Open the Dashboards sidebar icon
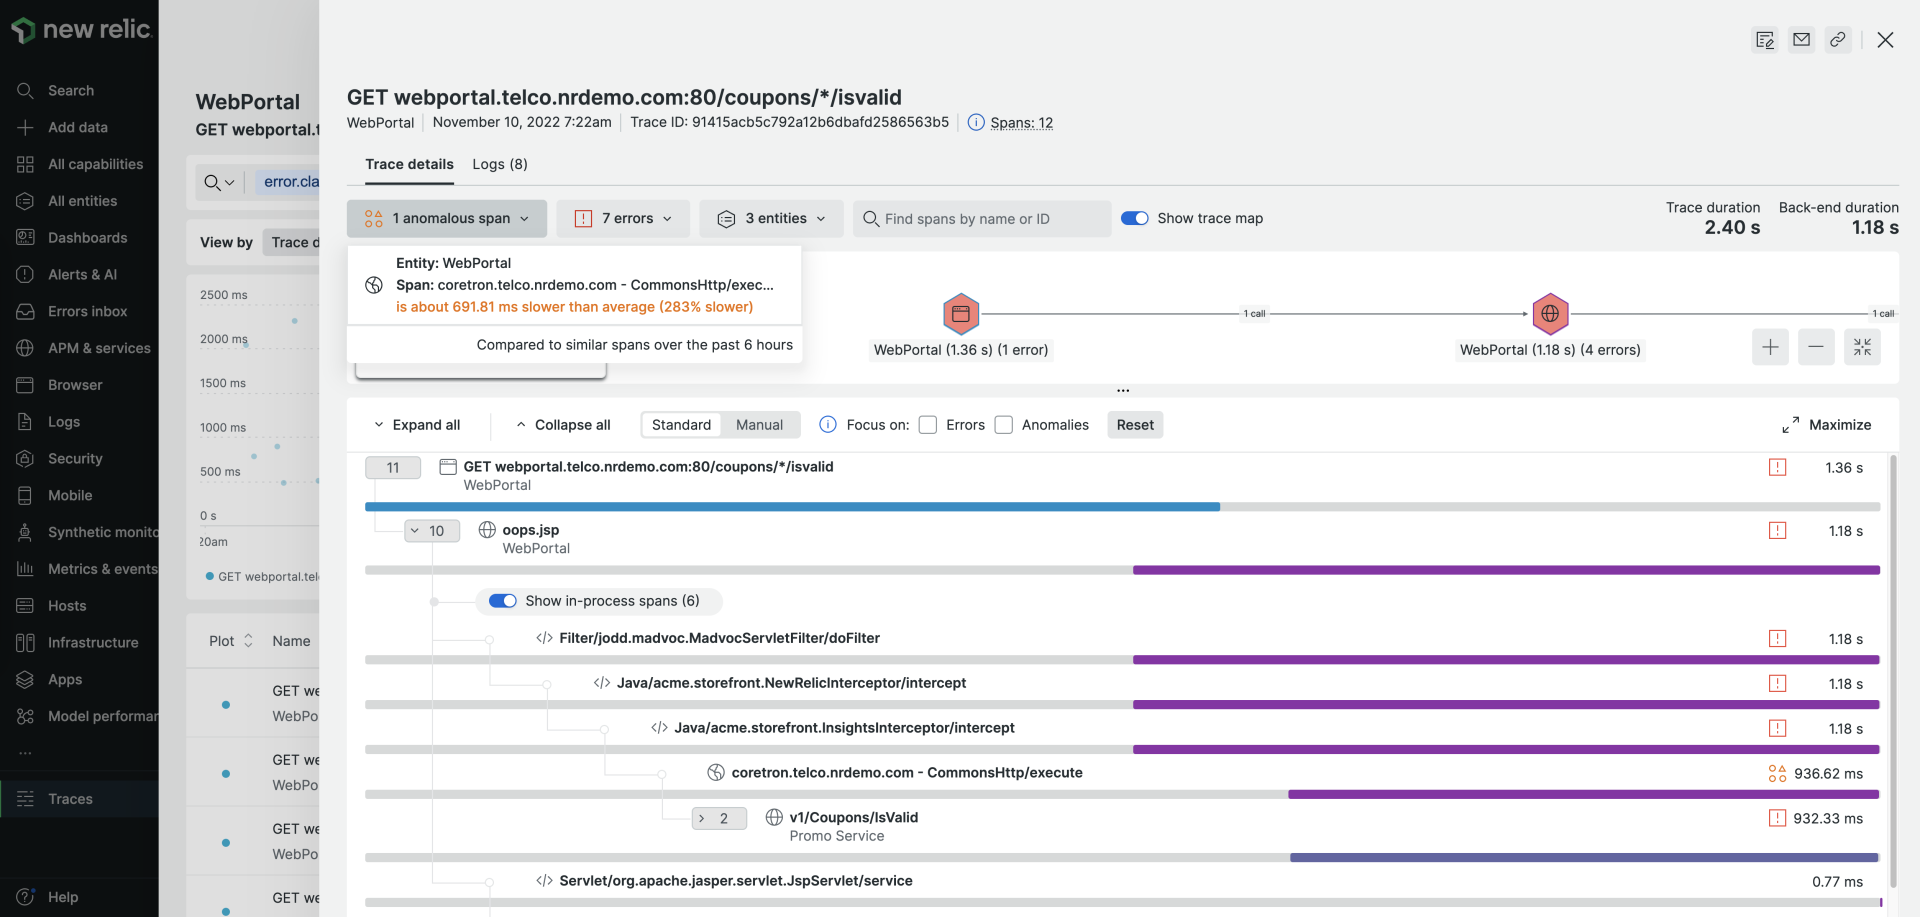Viewport: 1920px width, 917px height. point(27,237)
